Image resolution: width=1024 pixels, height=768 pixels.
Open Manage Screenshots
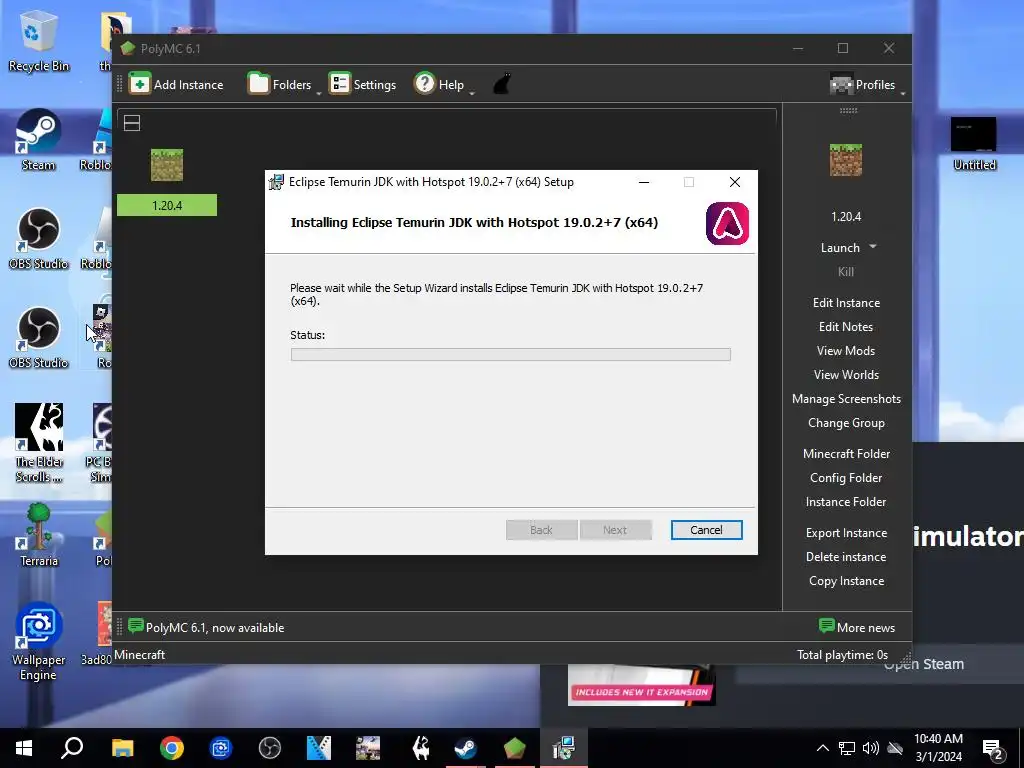click(x=846, y=399)
